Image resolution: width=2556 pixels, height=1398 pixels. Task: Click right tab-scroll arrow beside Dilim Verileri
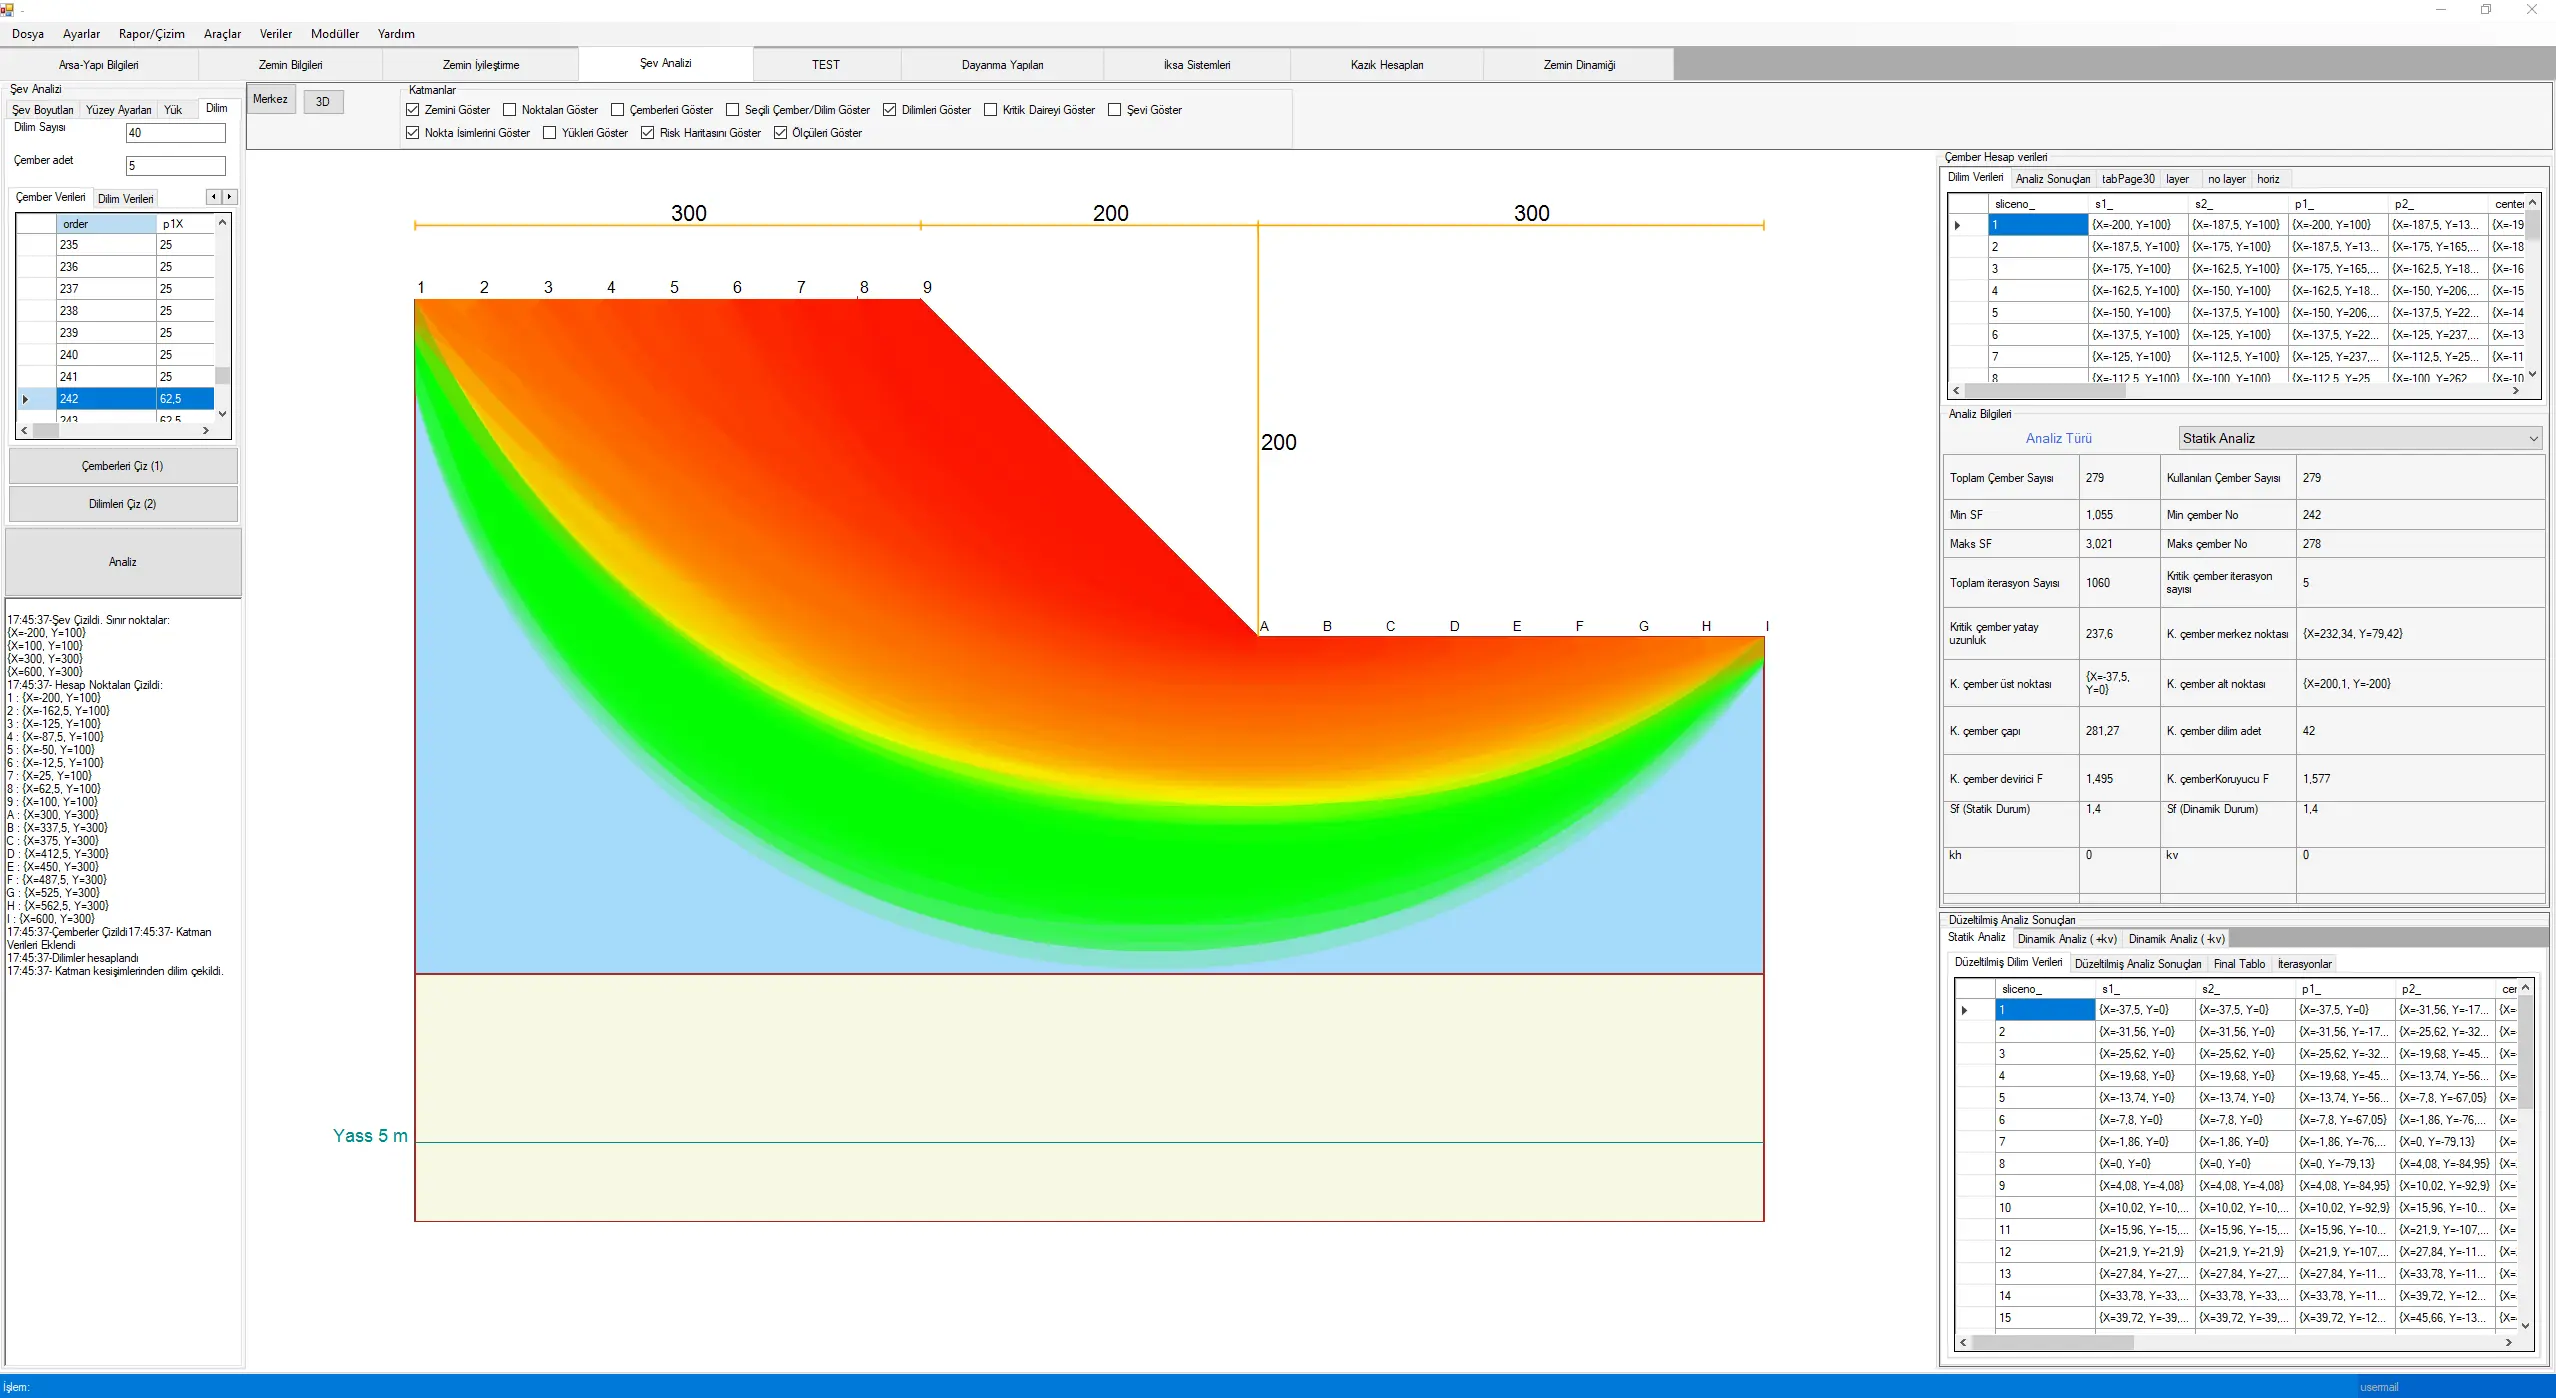pos(229,197)
